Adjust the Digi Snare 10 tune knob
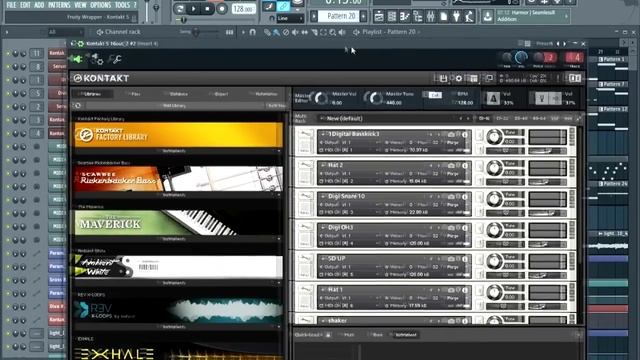The height and width of the screenshot is (360, 640). 494,199
